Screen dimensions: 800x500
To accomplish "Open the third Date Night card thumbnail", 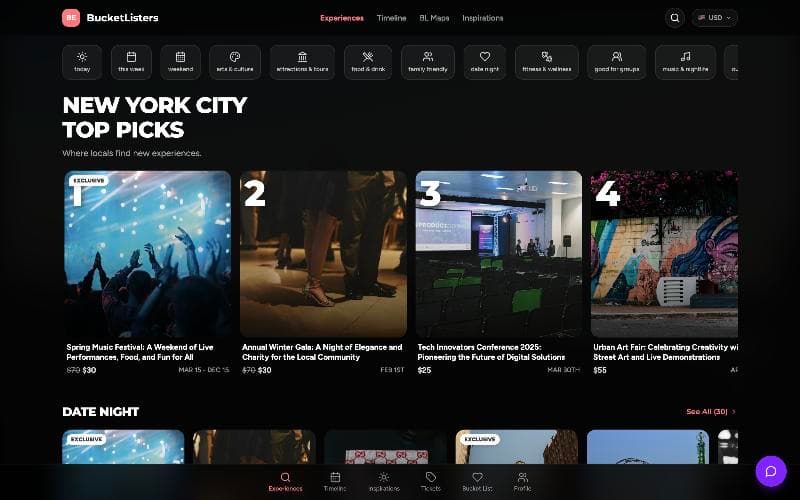I will point(386,446).
